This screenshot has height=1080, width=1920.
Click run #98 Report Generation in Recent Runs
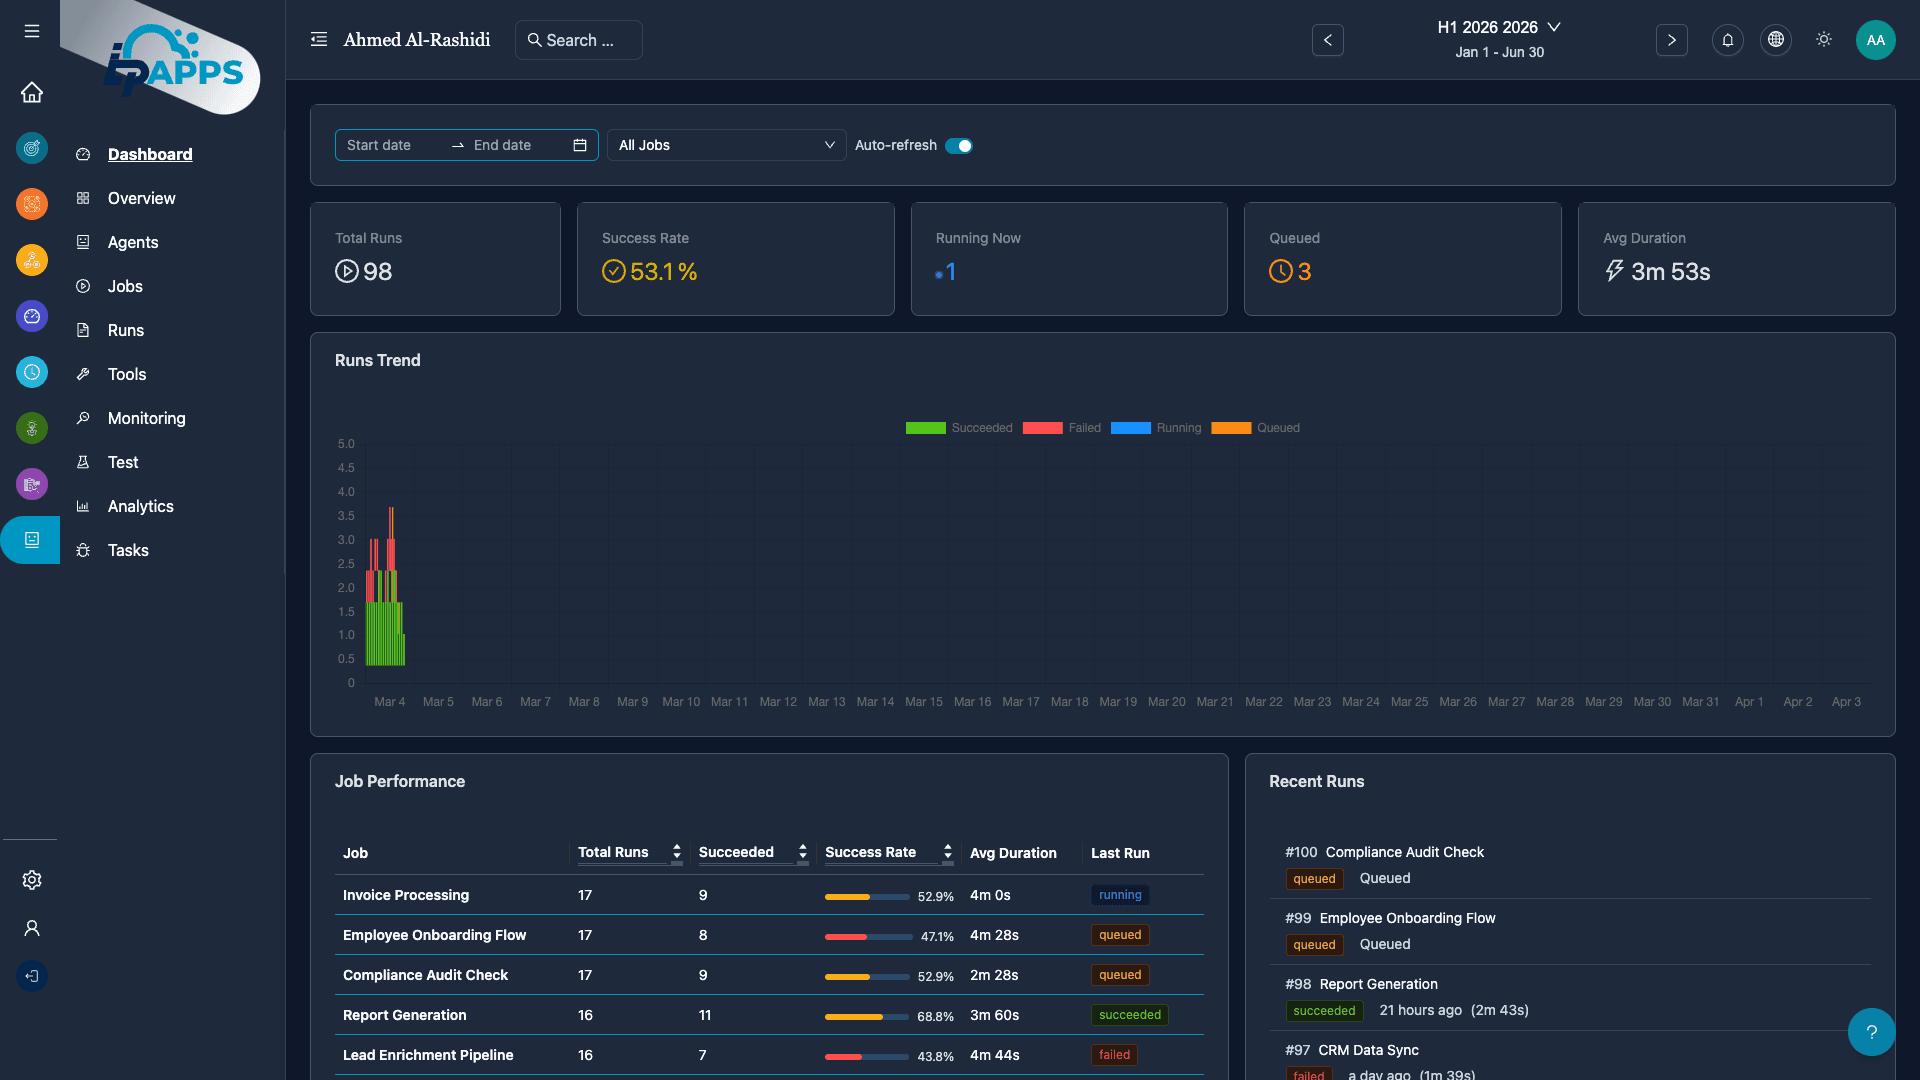click(1361, 984)
